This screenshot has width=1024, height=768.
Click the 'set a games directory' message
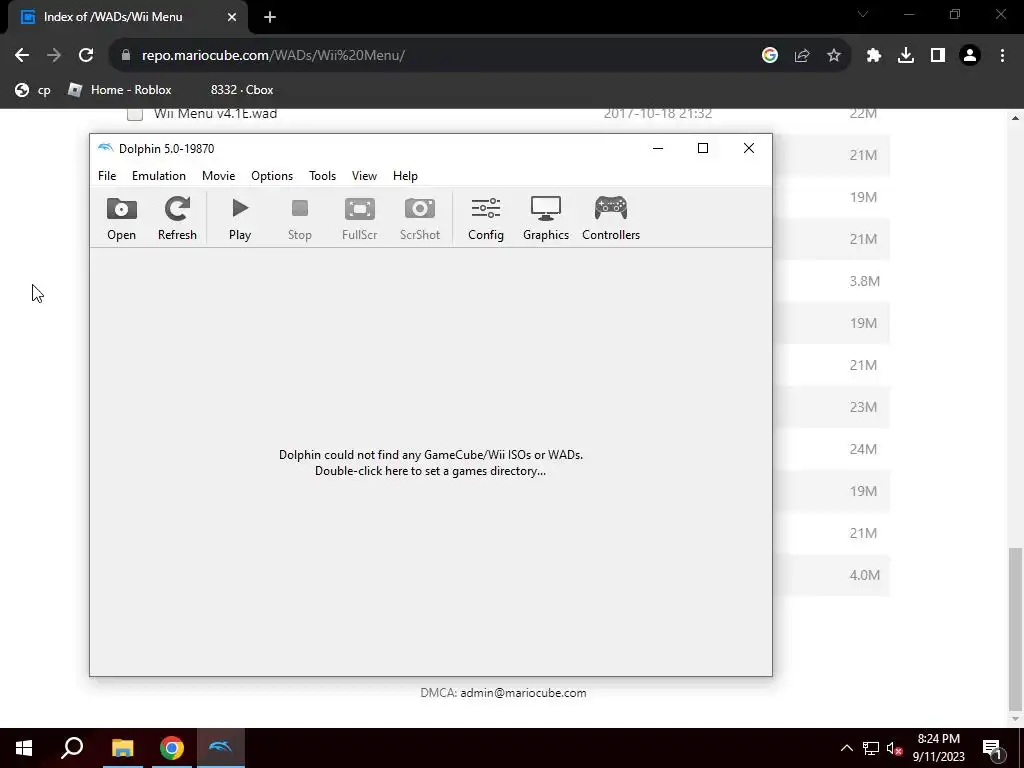pos(430,462)
